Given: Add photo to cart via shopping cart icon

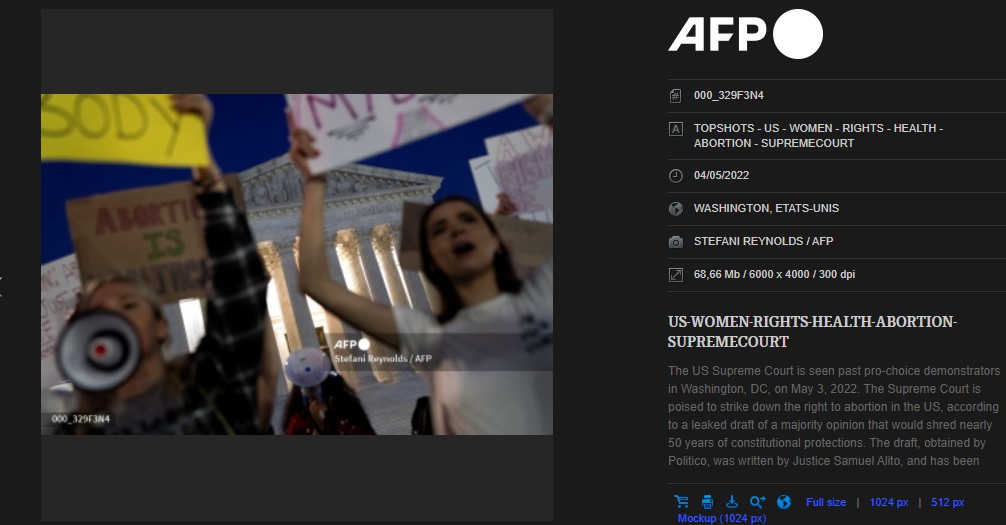Looking at the screenshot, I should (681, 502).
